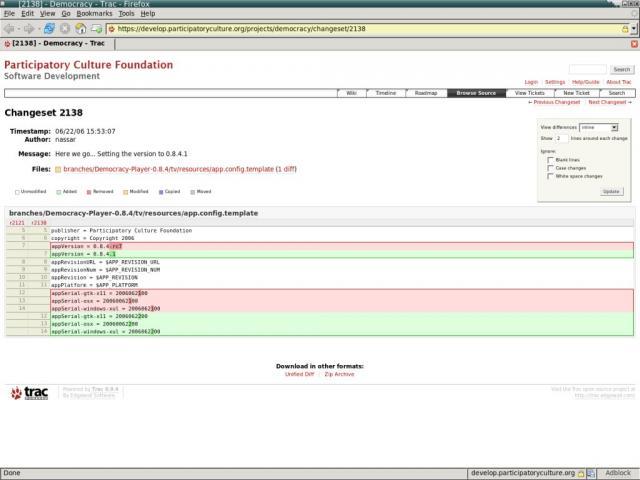Image resolution: width=640 pixels, height=480 pixels.
Task: Click the Stop loading icon
Action: [64, 29]
